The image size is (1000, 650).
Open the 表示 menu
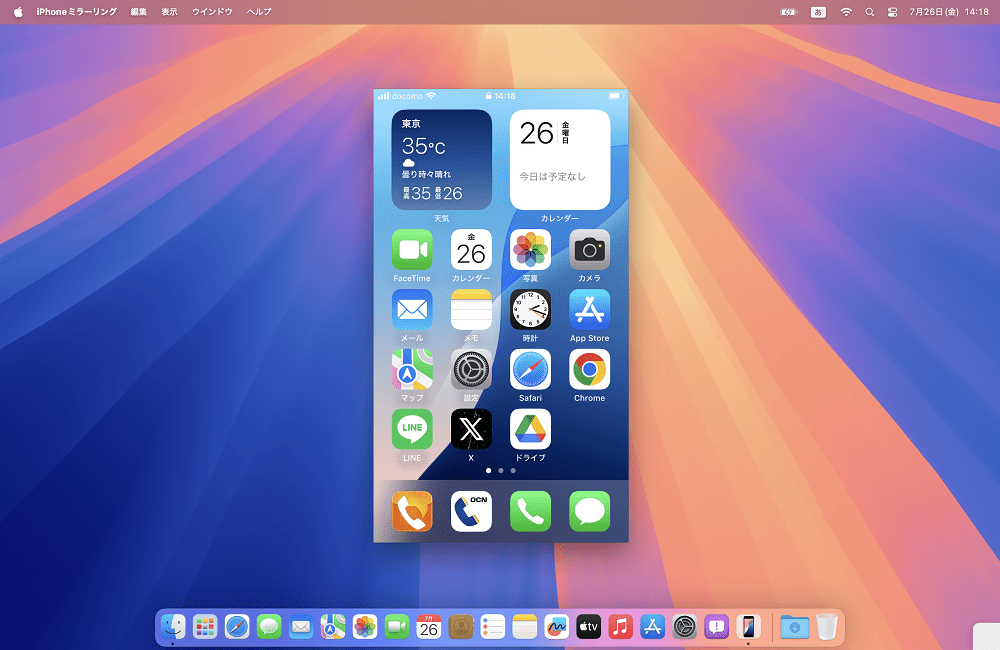(x=169, y=11)
